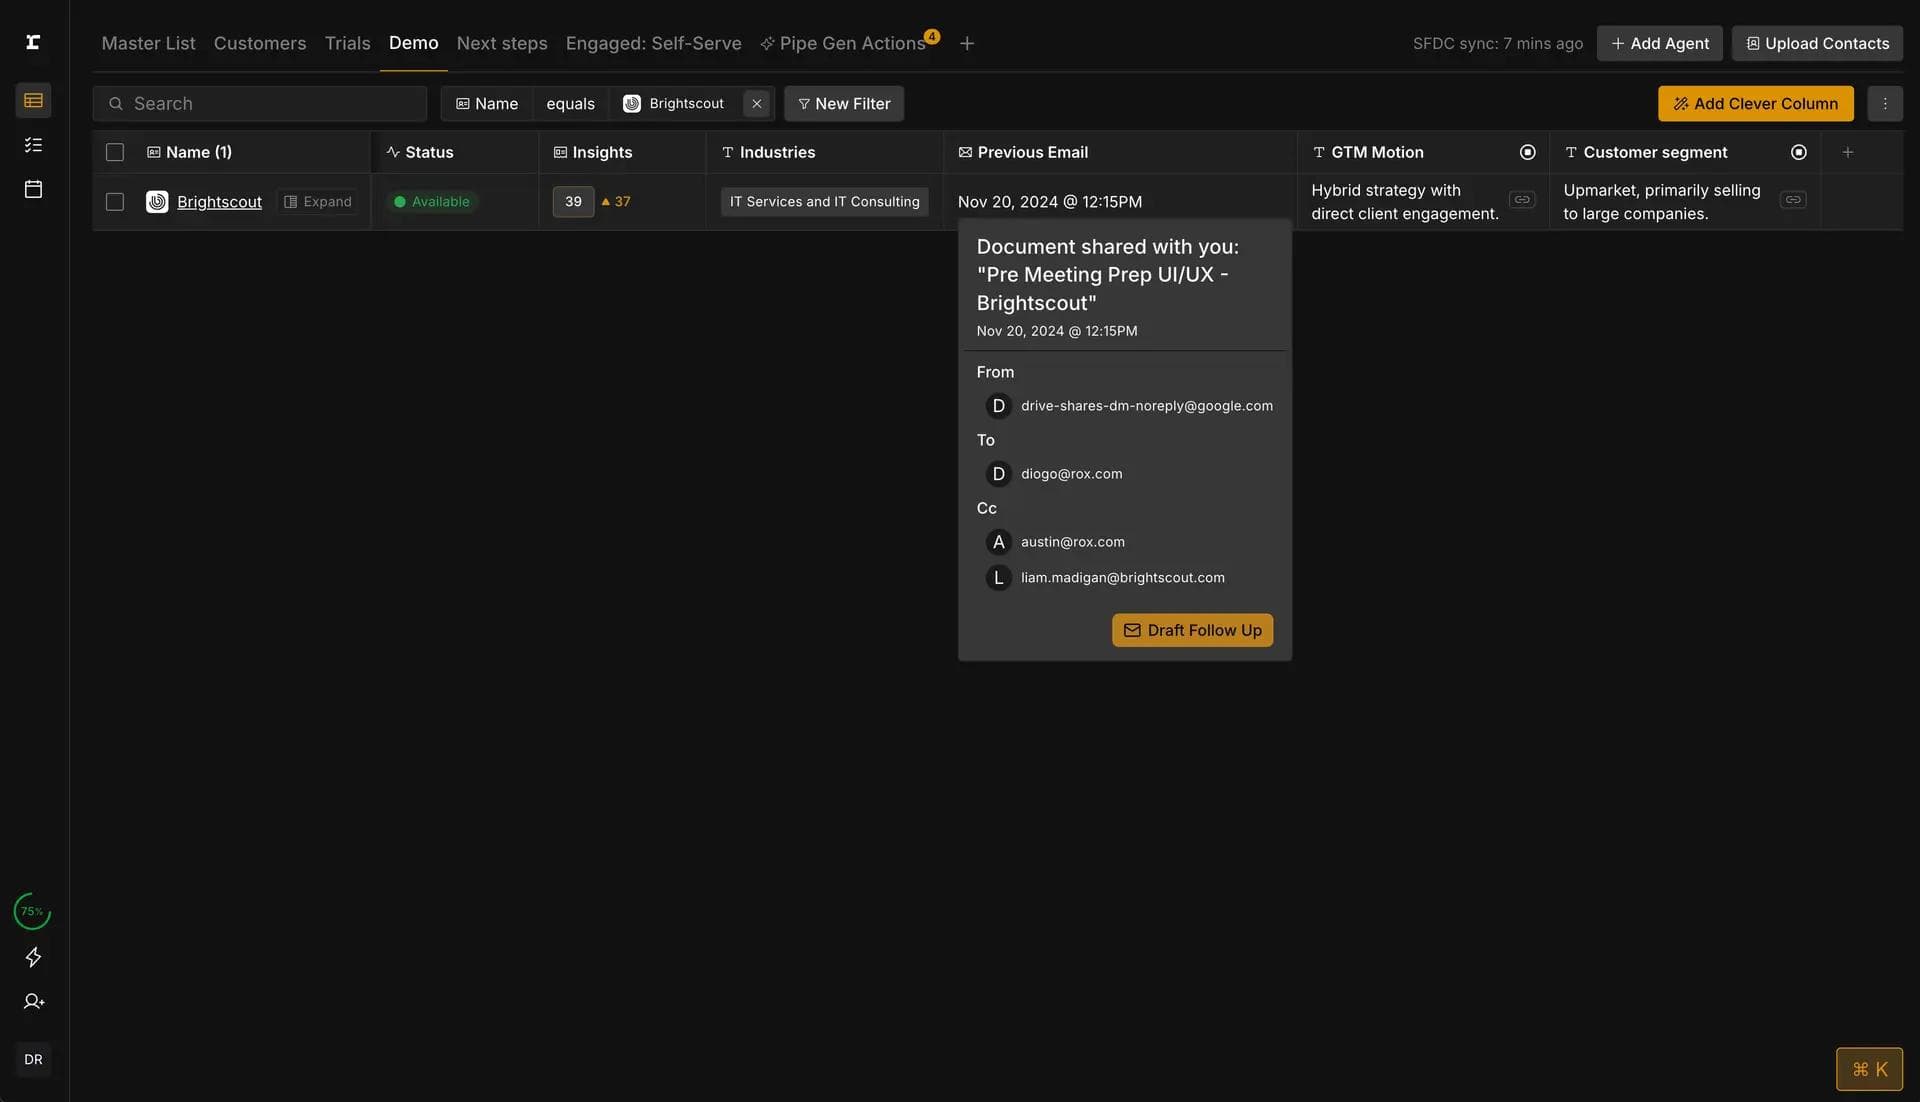Screen dimensions: 1920x1102
Task: Open the three-dot options menu
Action: (x=1884, y=104)
